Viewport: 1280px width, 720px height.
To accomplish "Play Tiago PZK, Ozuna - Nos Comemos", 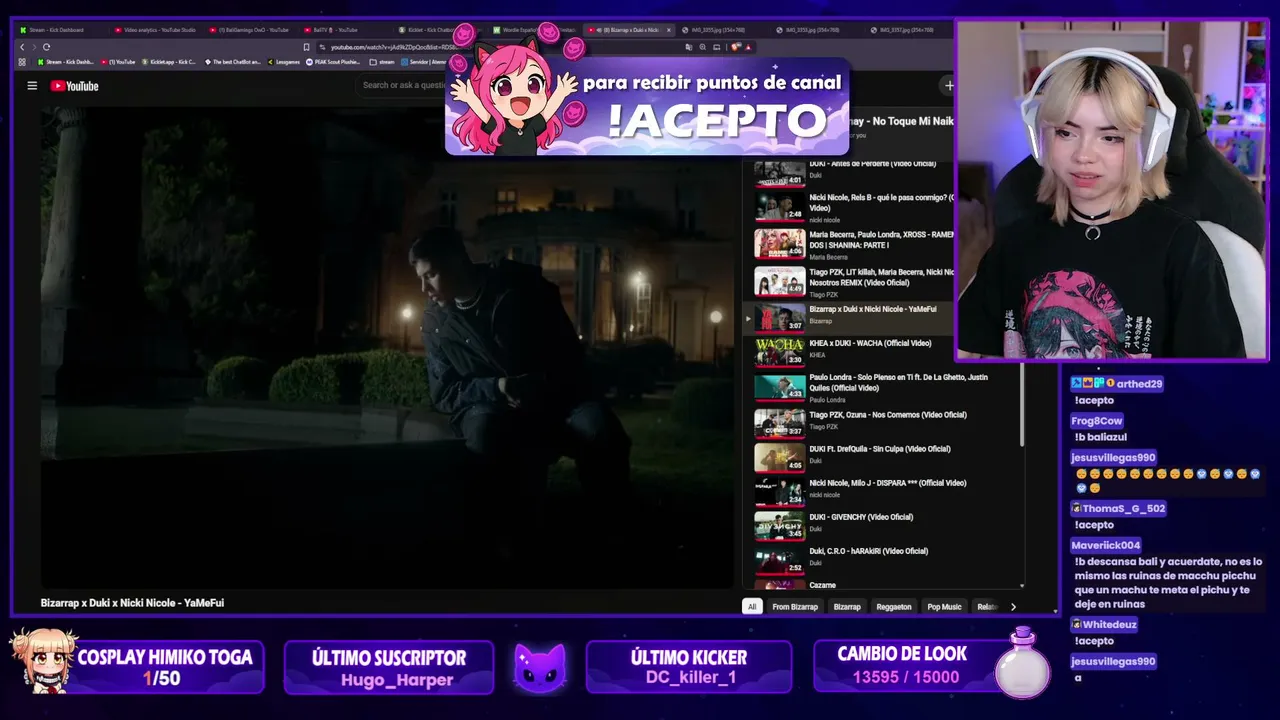I will point(887,415).
